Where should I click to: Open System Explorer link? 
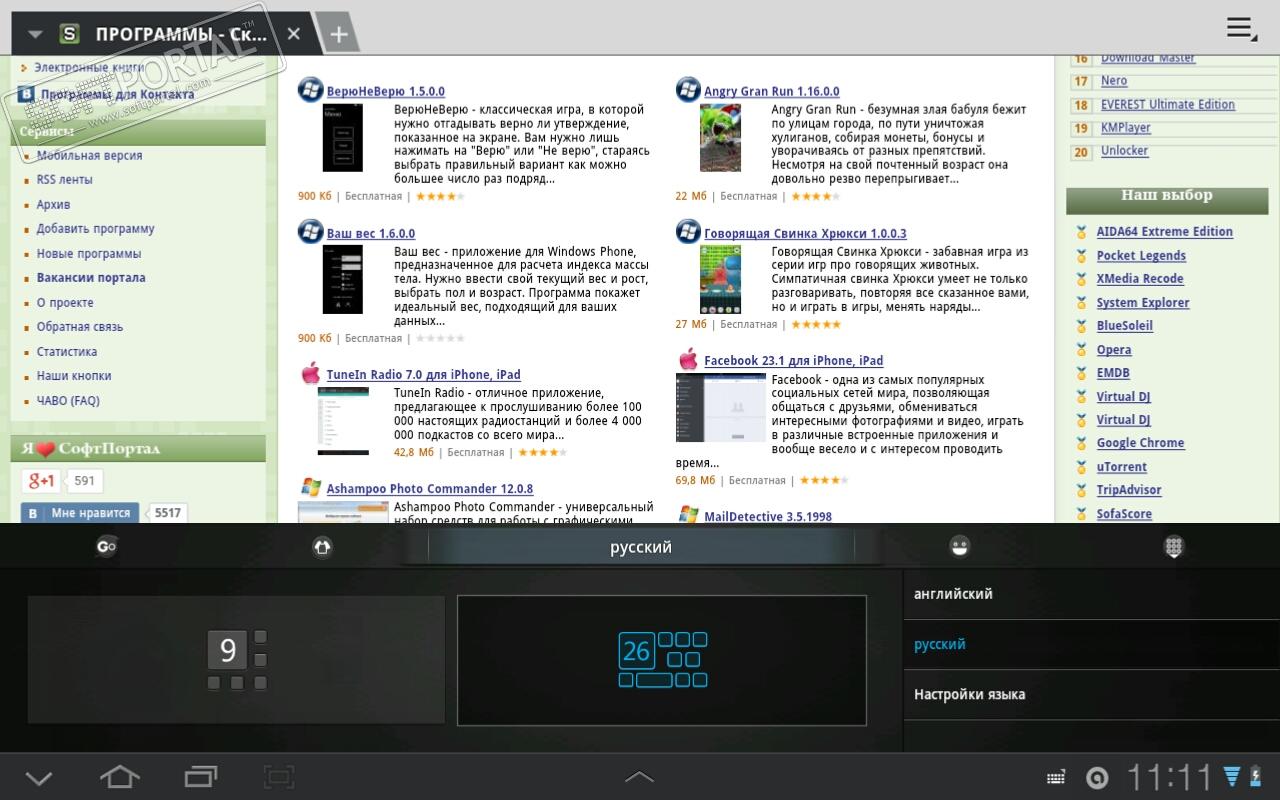pos(1143,303)
